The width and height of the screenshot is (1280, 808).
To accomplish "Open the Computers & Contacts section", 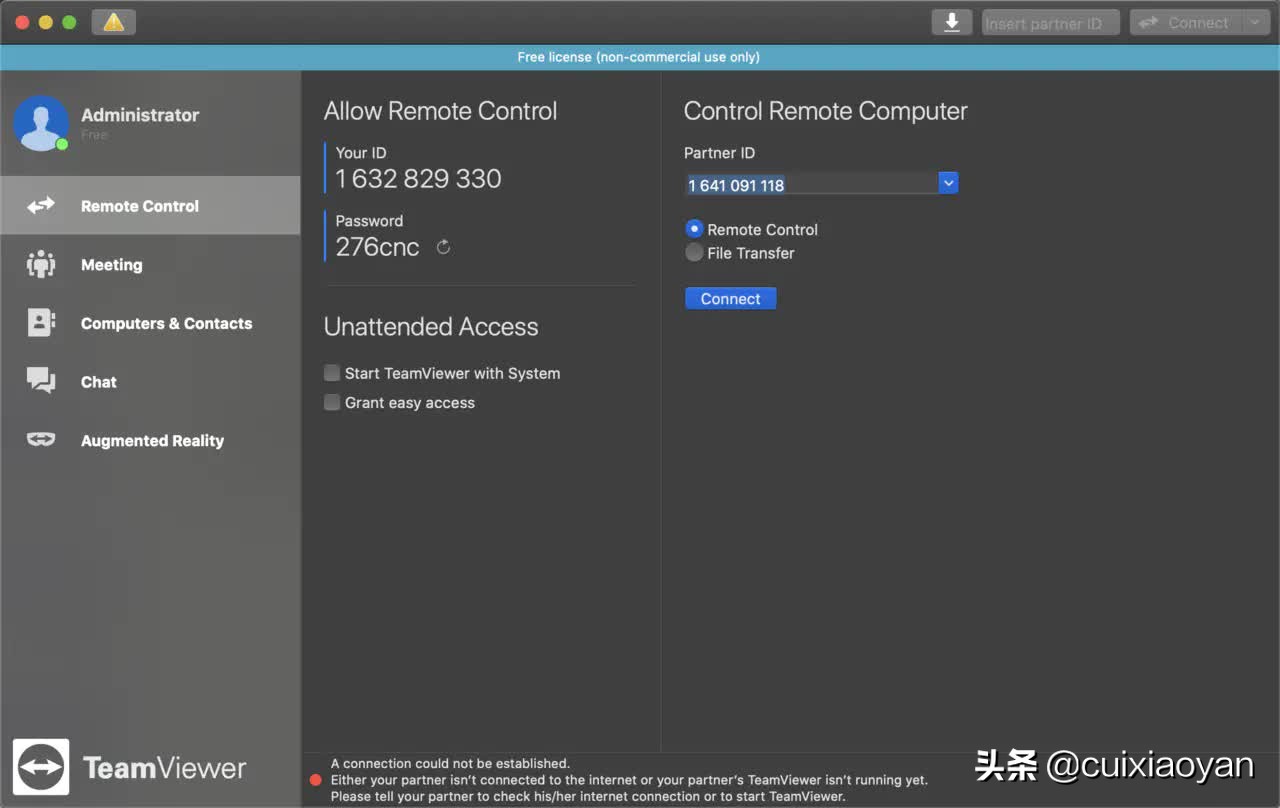I will tap(166, 323).
